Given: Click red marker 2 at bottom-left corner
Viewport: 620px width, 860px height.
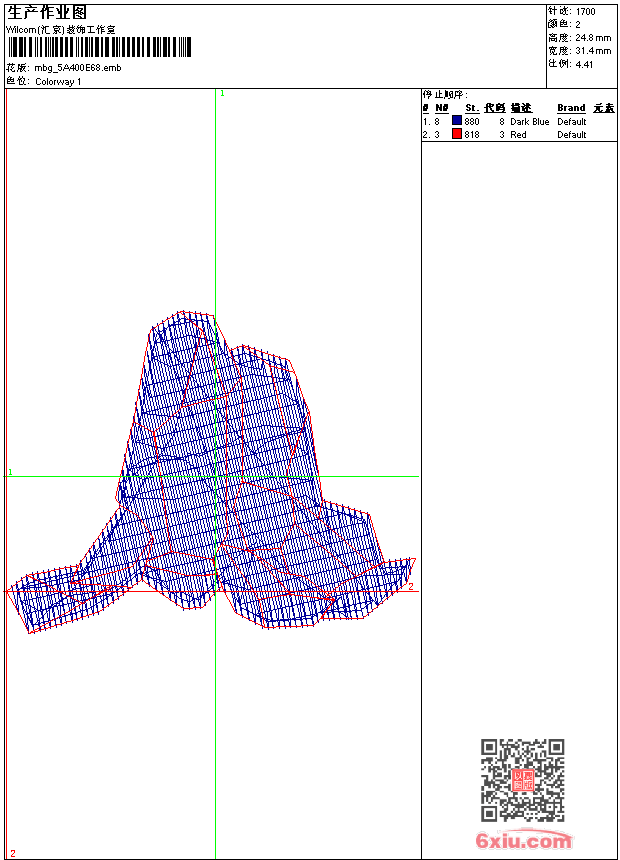Looking at the screenshot, I should click(x=13, y=853).
